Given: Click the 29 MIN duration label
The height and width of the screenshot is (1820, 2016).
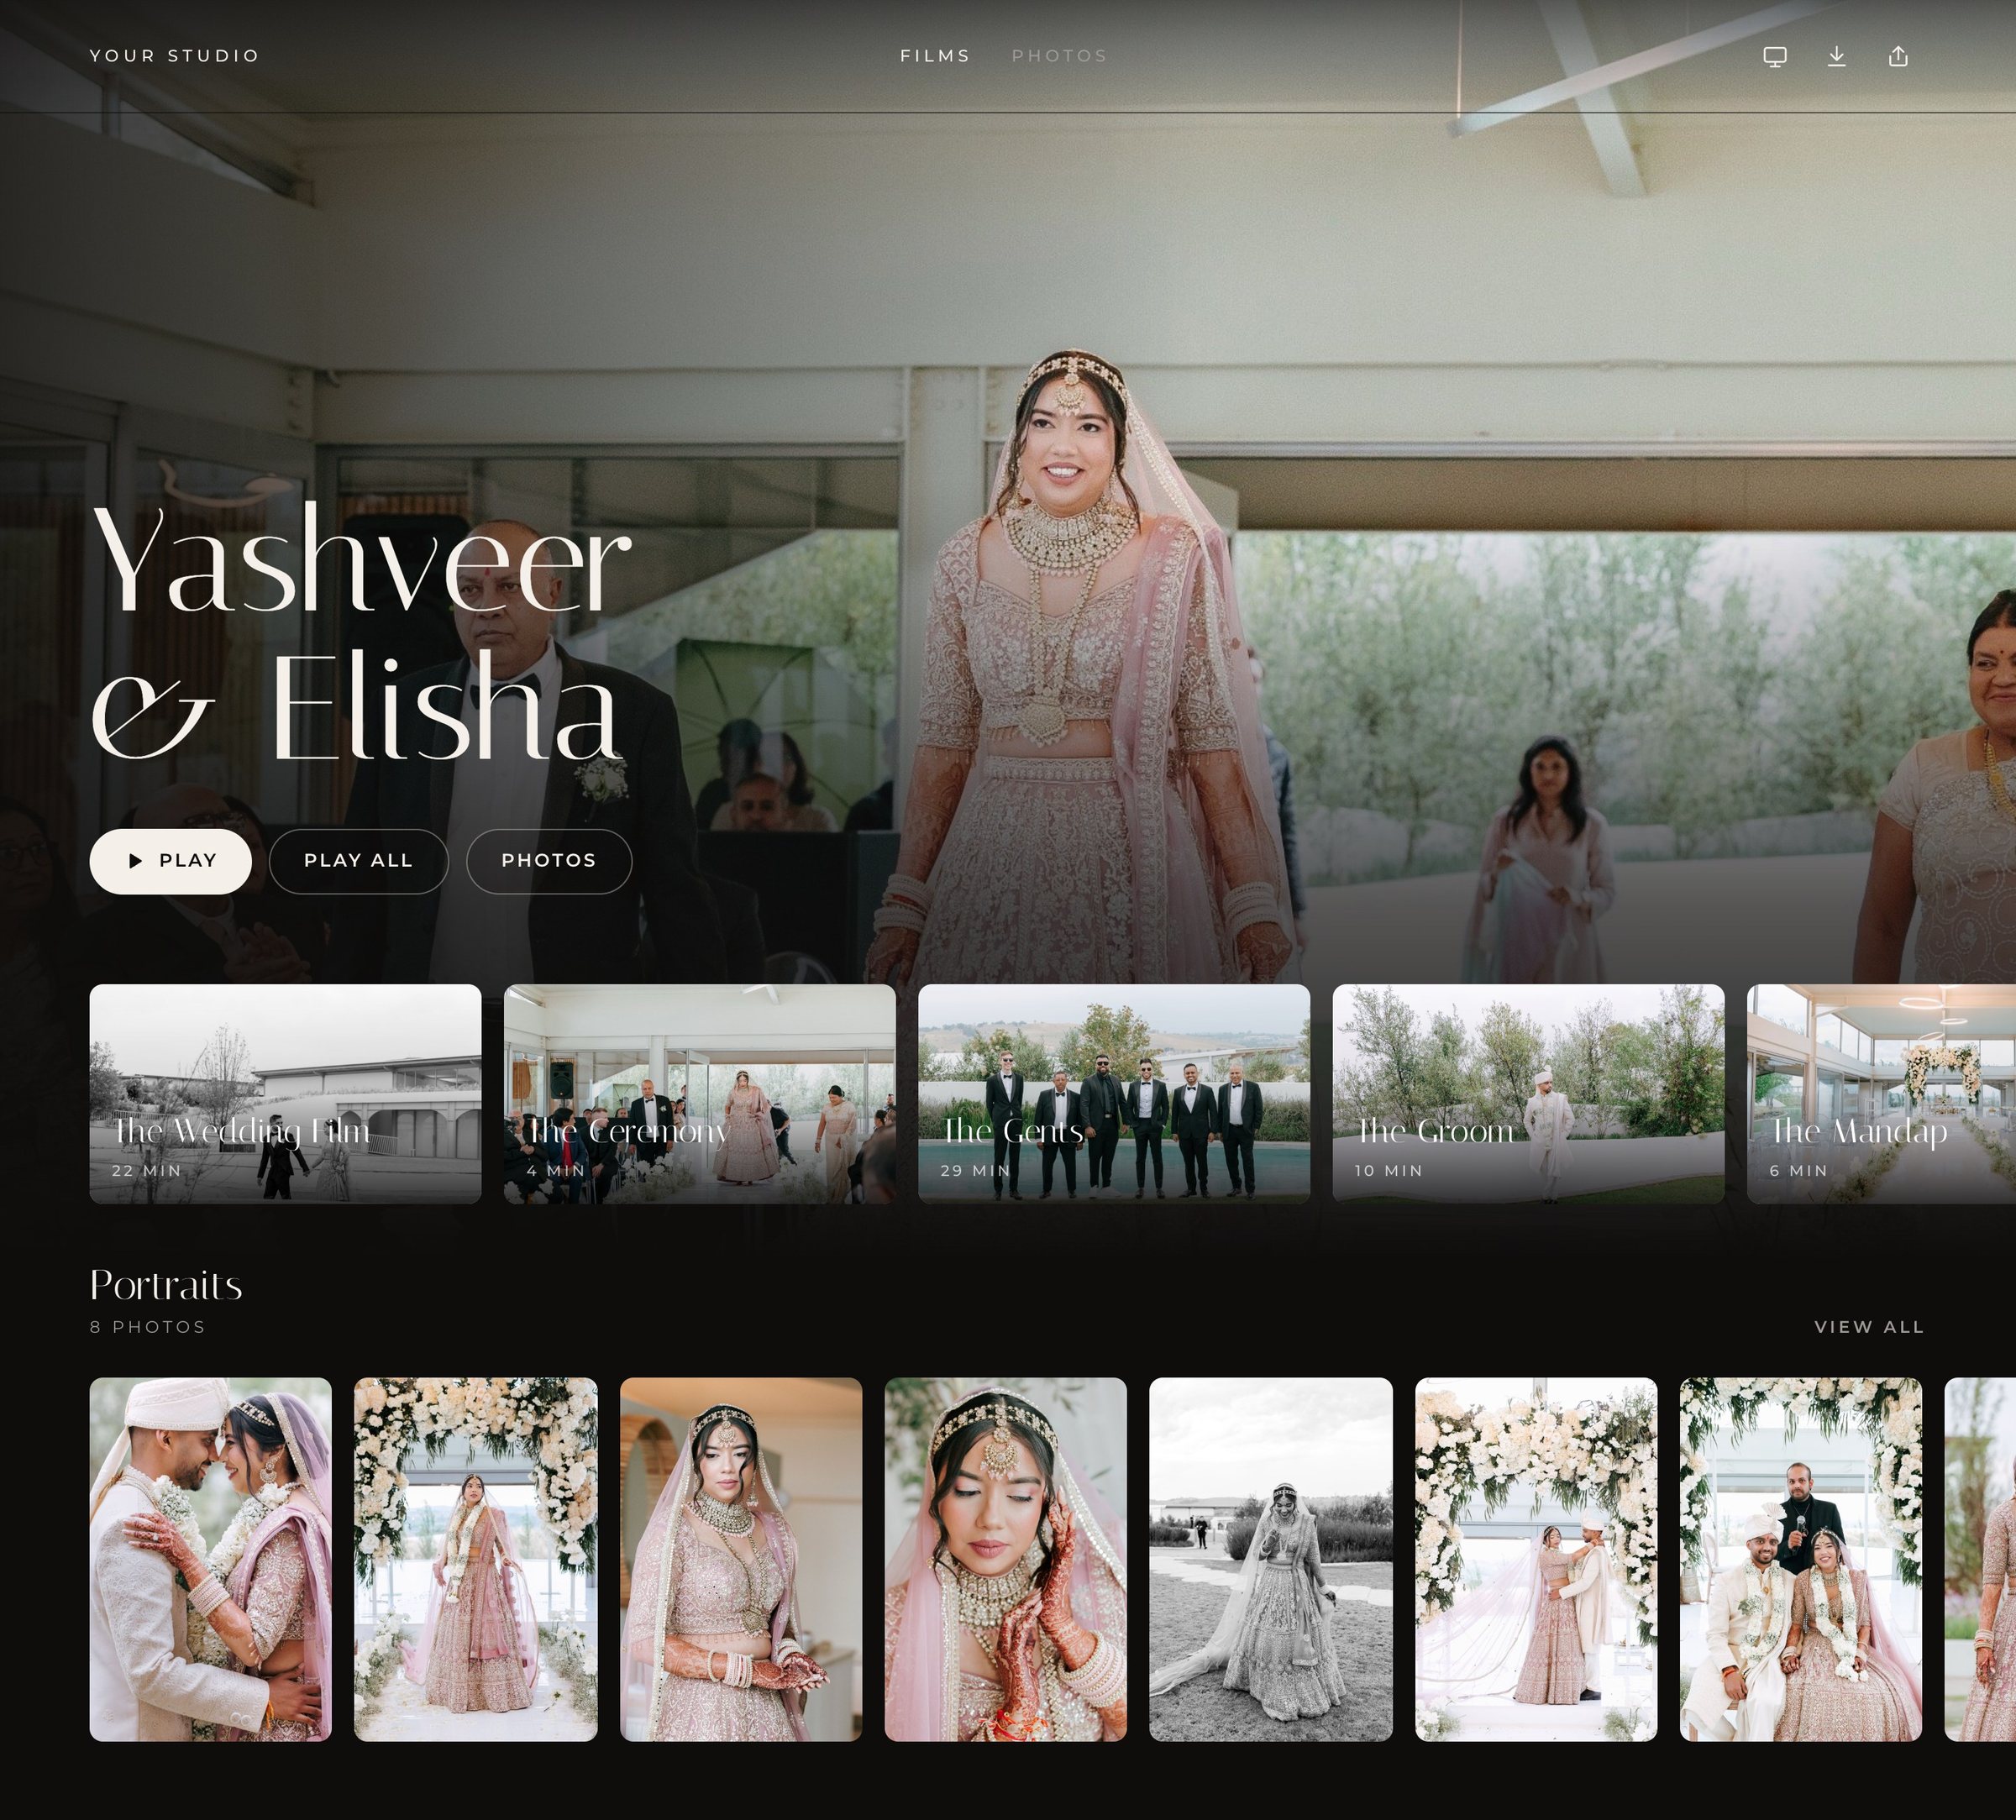Looking at the screenshot, I should click(x=976, y=1171).
